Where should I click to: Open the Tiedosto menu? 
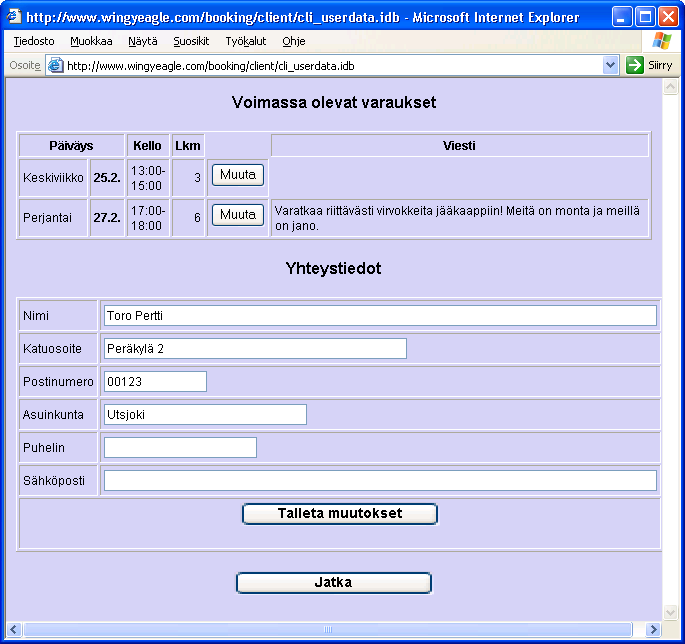tap(34, 41)
